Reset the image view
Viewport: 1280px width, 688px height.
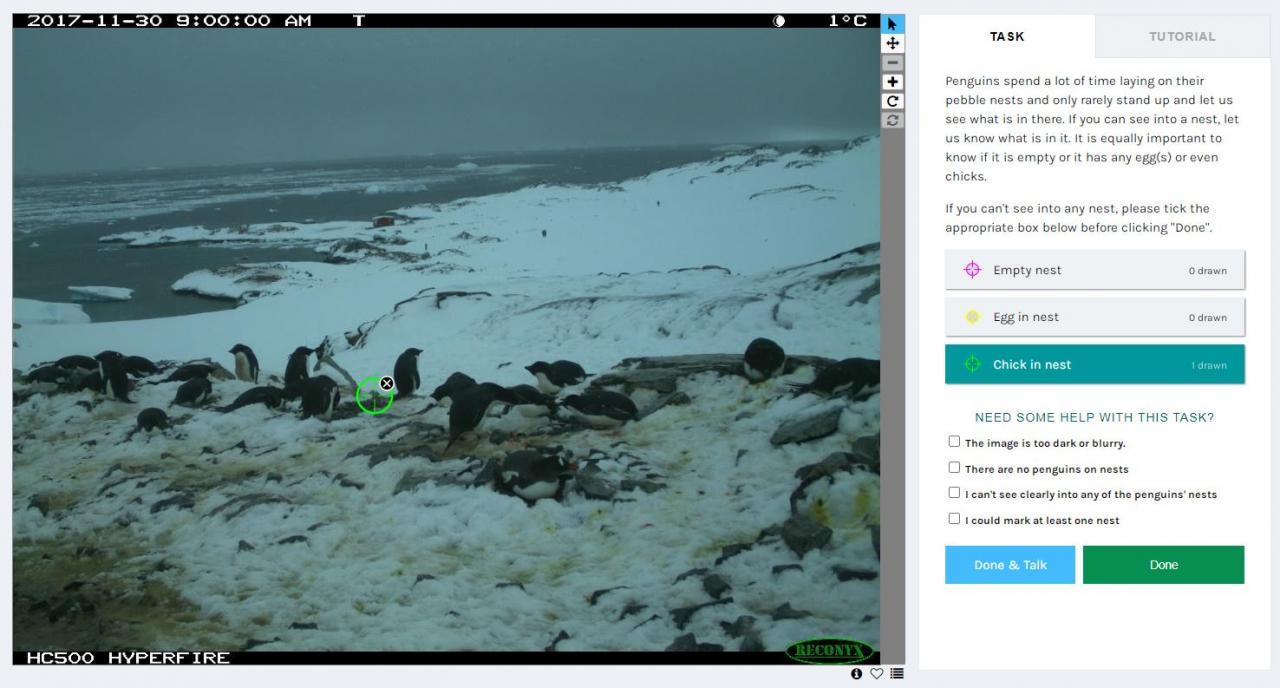click(x=893, y=120)
